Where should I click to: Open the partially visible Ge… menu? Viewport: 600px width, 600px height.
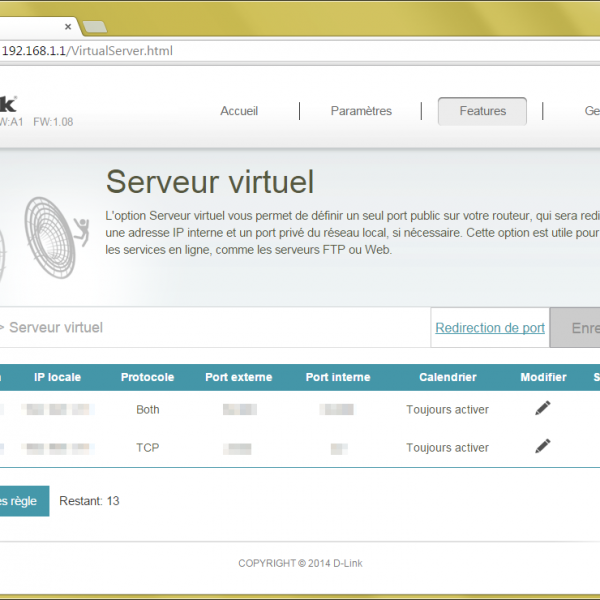tap(591, 111)
